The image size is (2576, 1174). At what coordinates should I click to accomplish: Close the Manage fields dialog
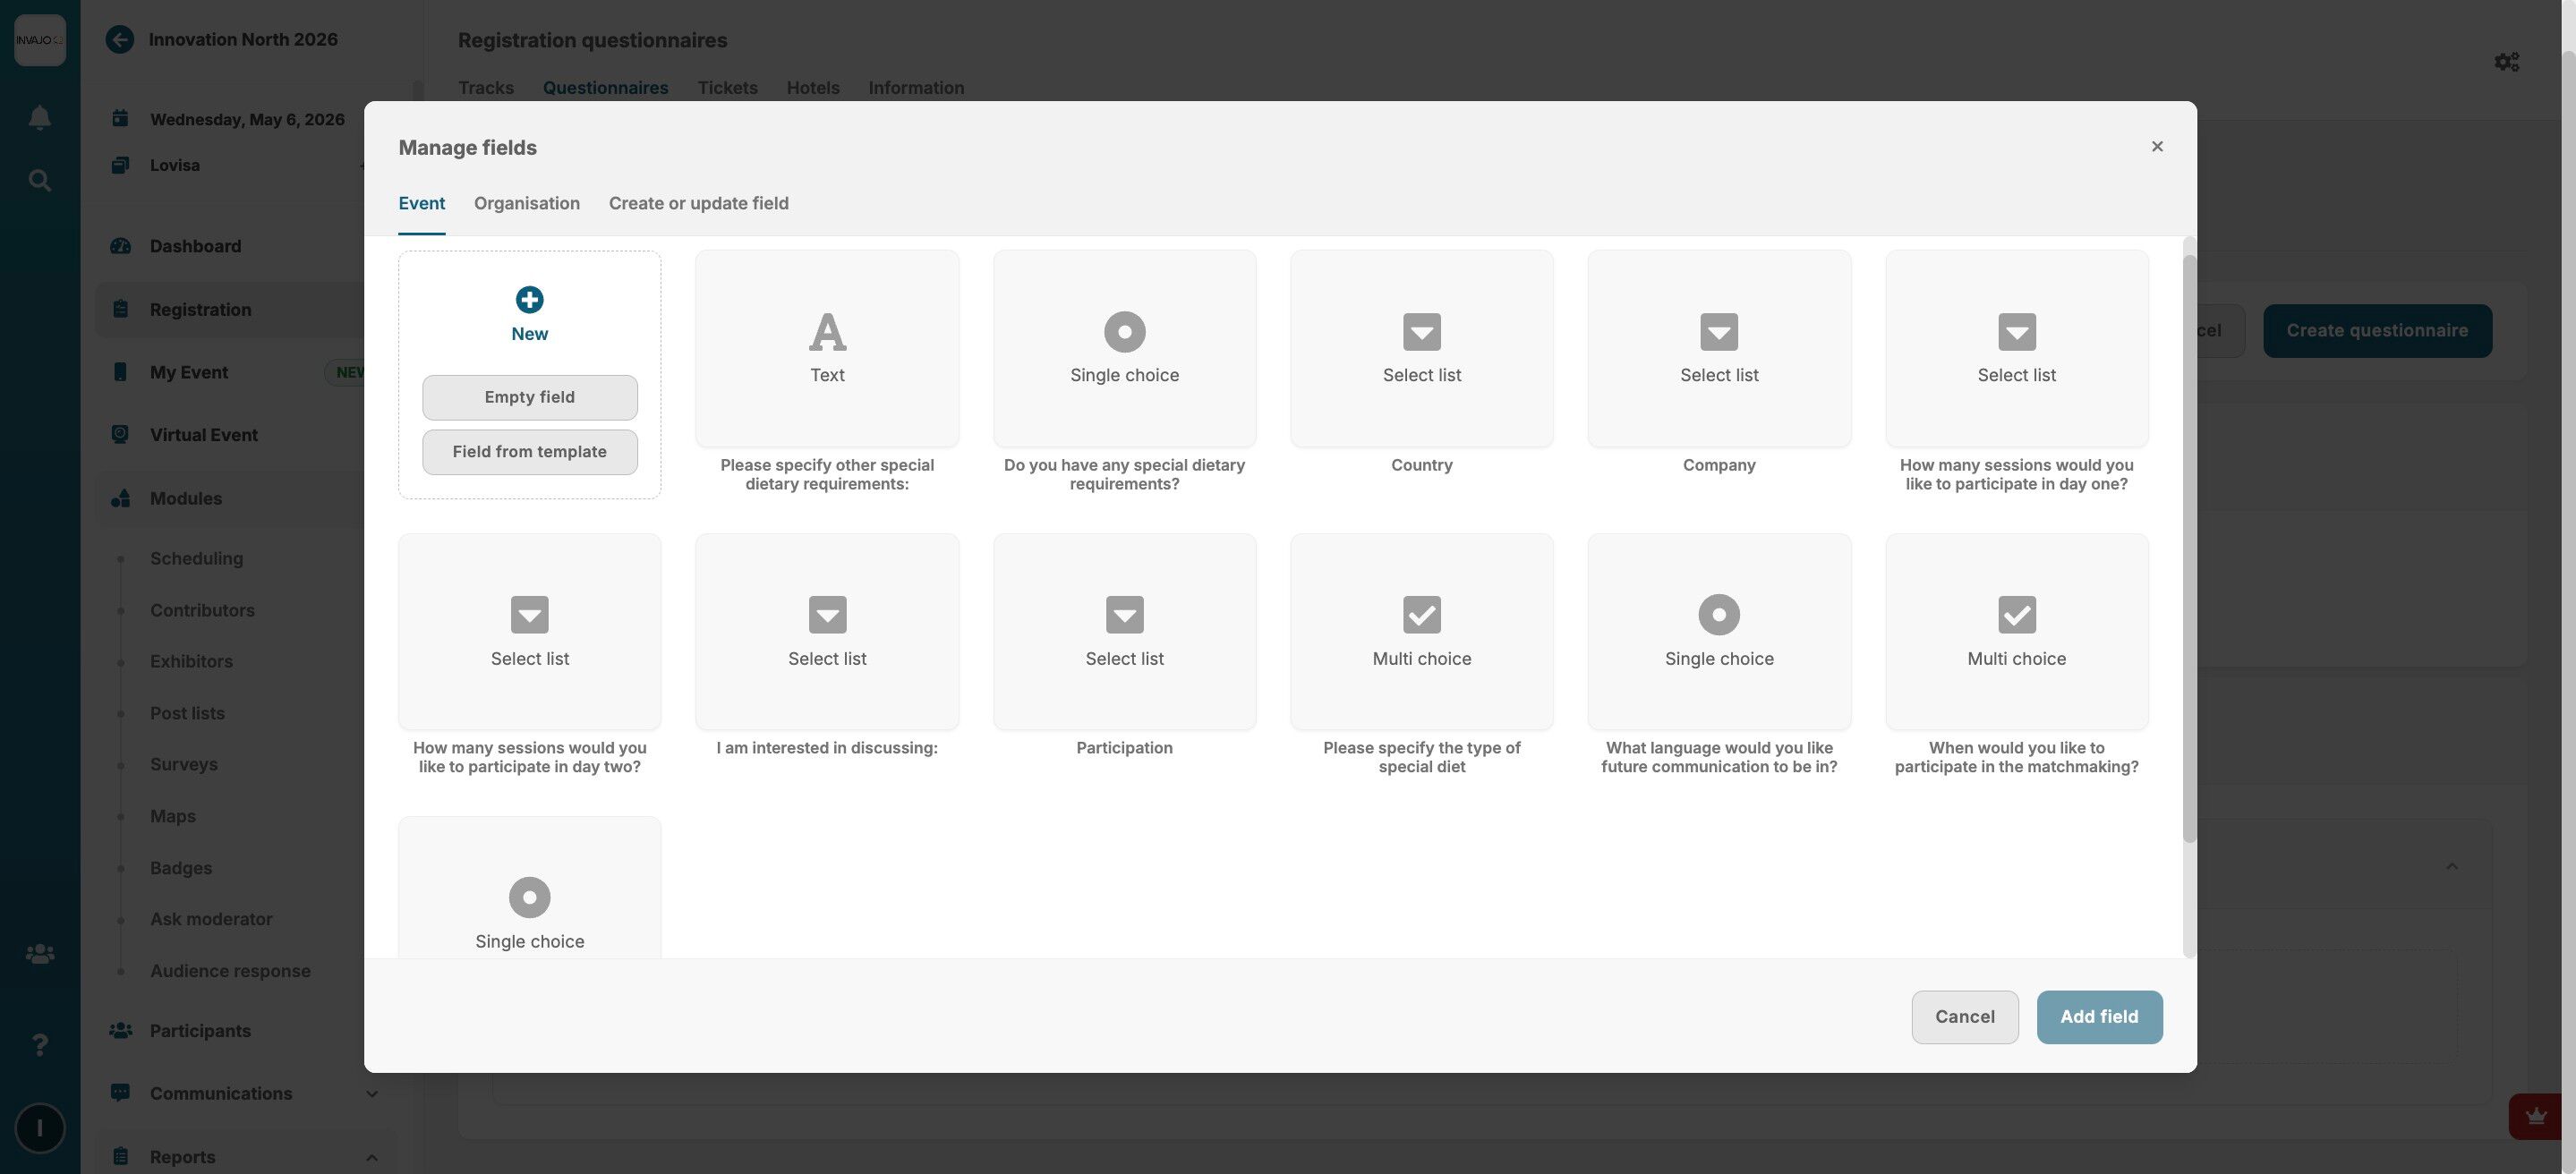[x=2156, y=147]
